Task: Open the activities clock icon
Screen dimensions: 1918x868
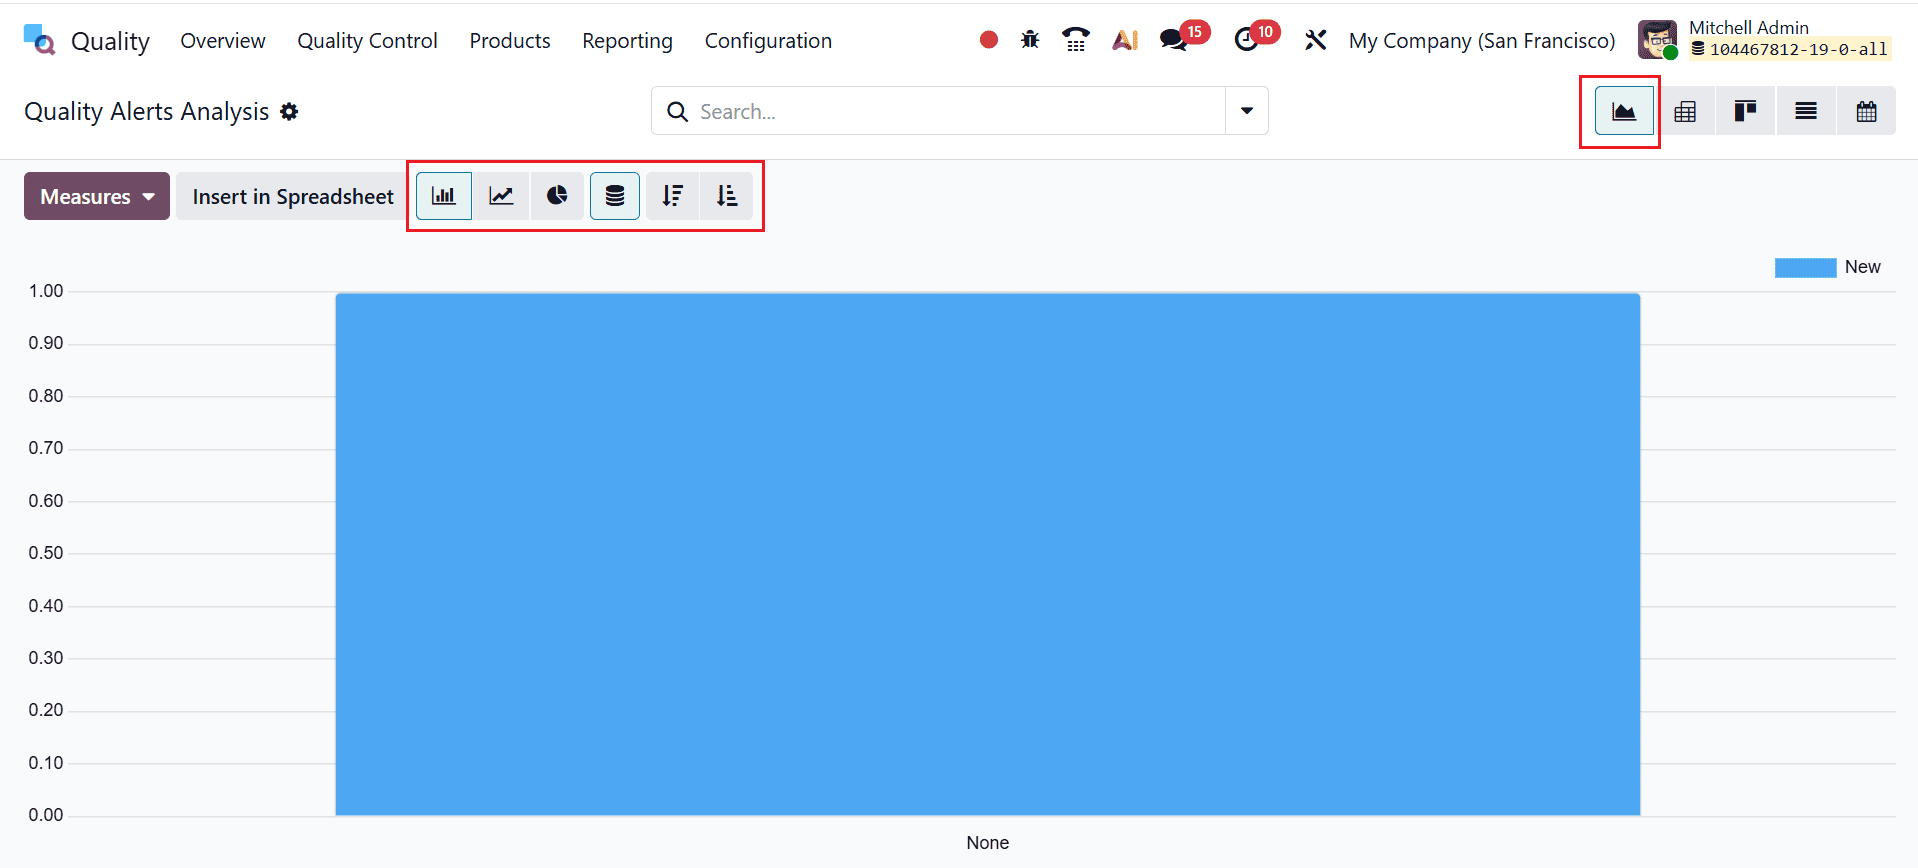Action: pyautogui.click(x=1246, y=40)
